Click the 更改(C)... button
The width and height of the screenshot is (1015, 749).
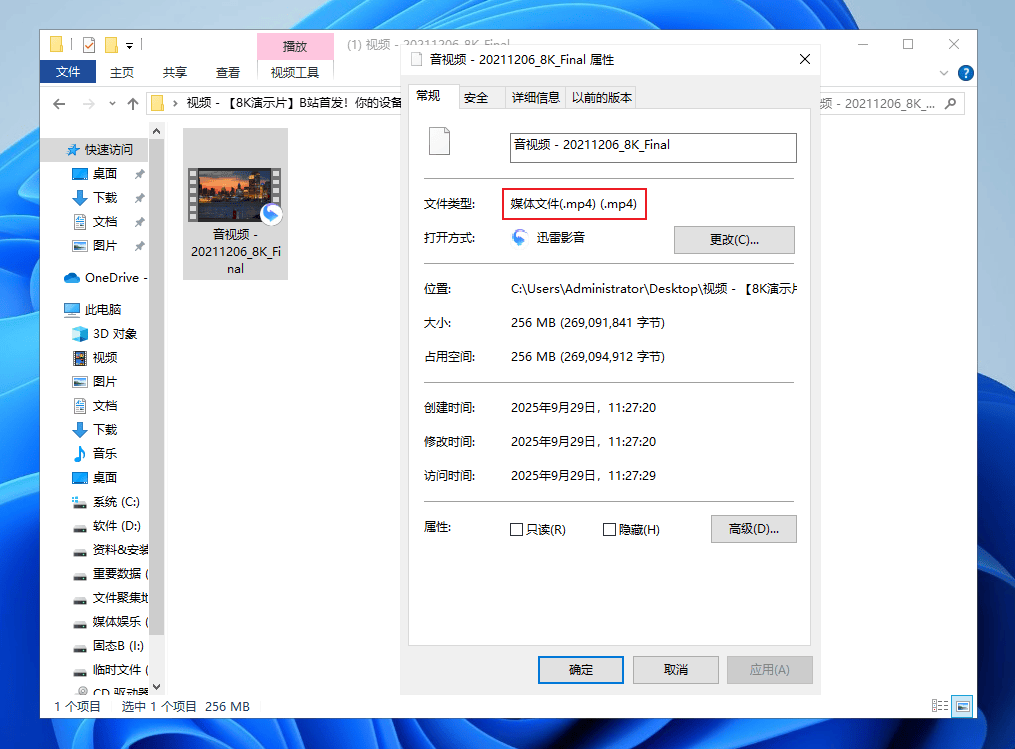click(734, 240)
